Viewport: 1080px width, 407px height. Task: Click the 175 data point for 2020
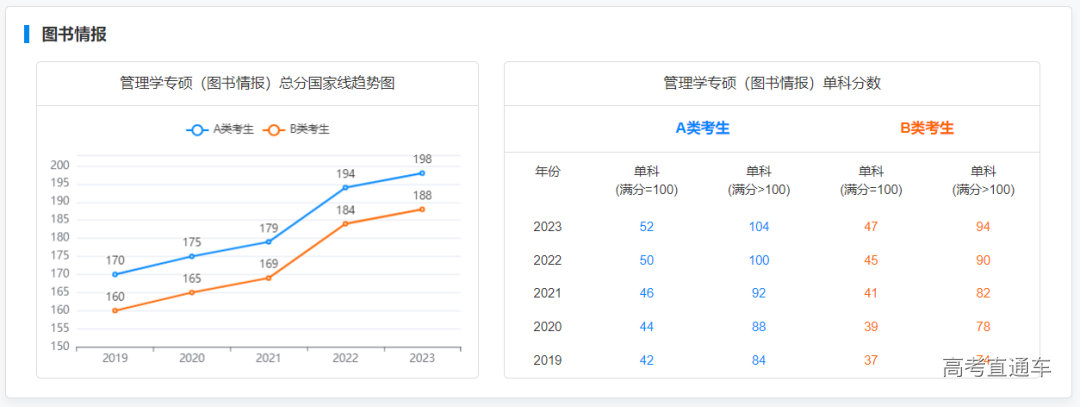[x=192, y=256]
